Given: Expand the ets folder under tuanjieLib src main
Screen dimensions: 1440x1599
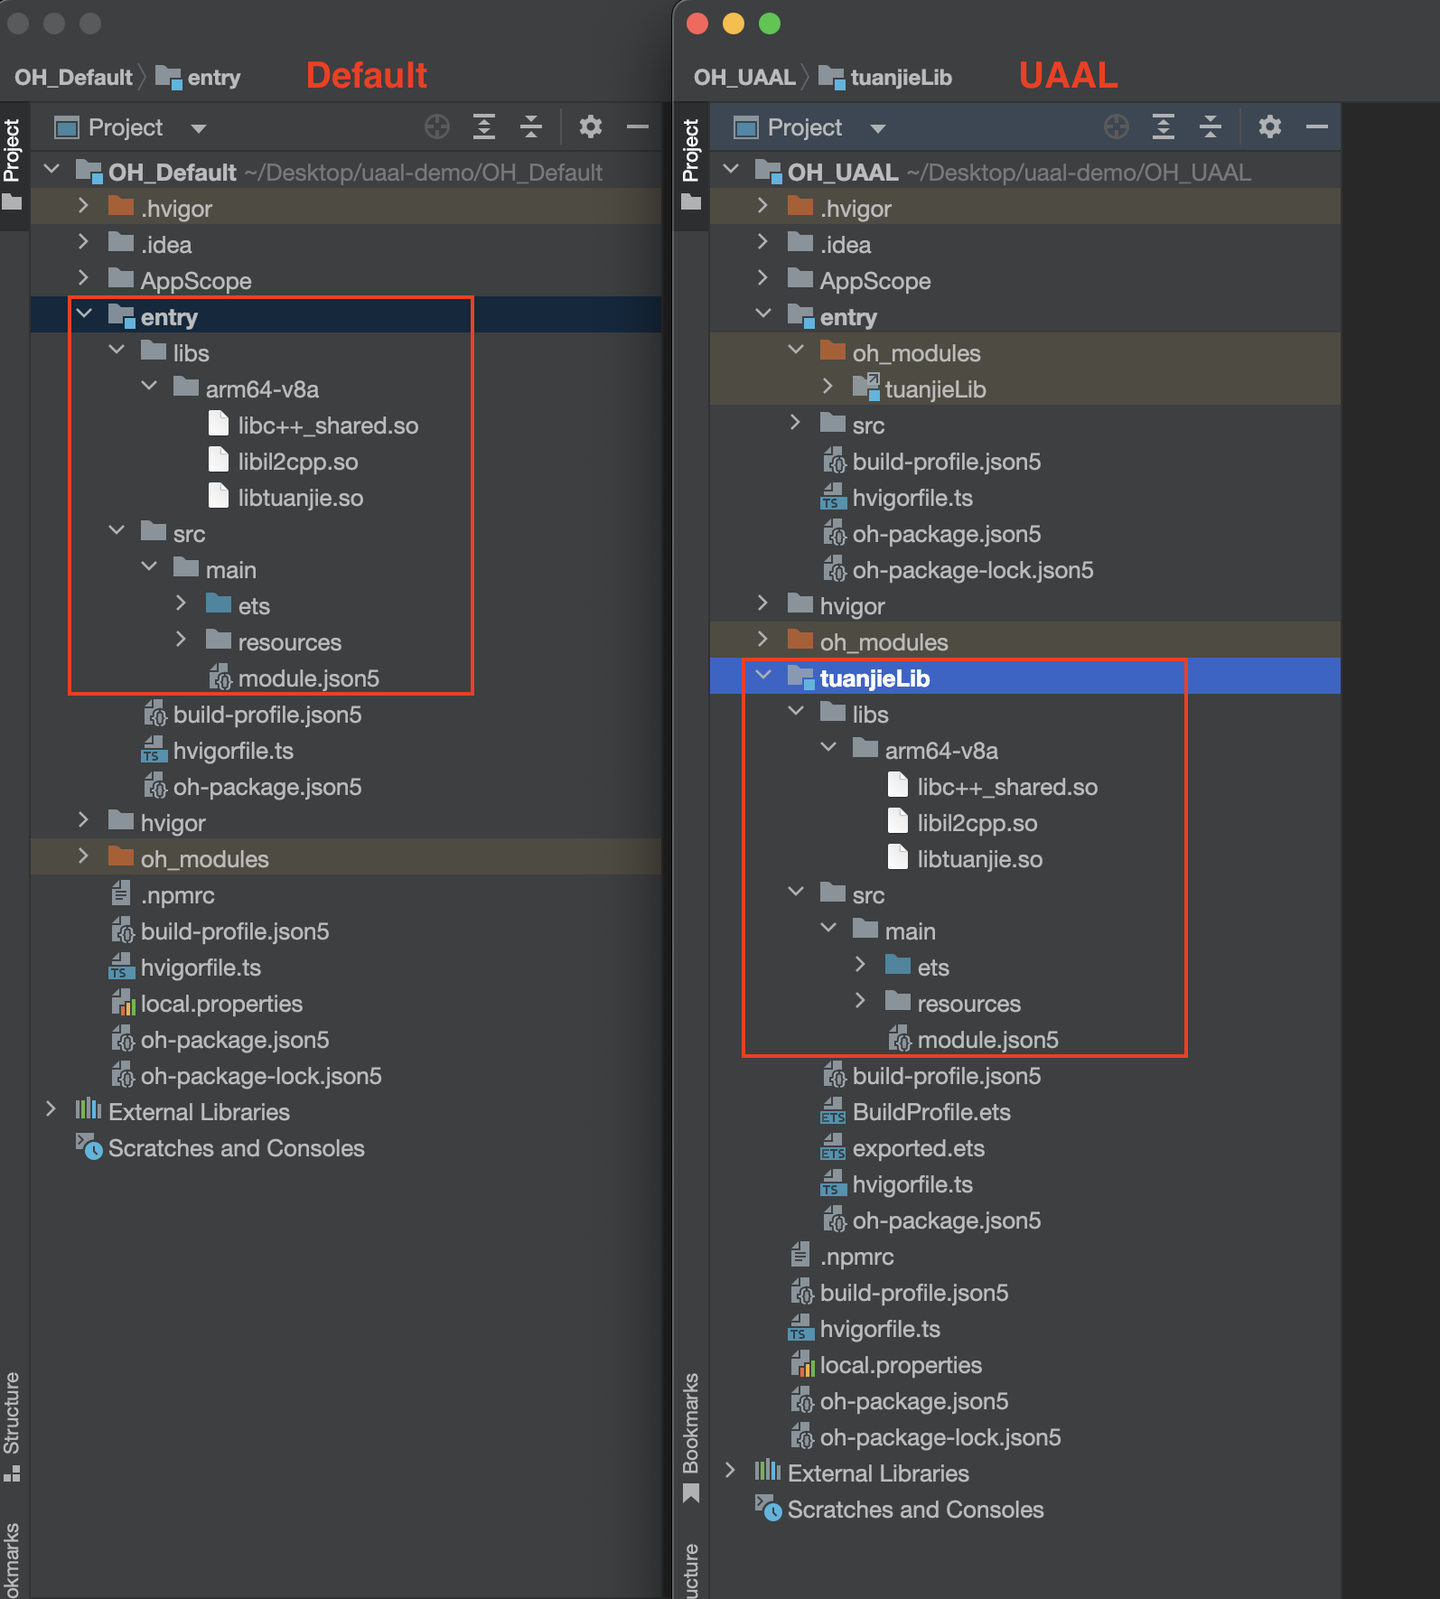Looking at the screenshot, I should (x=861, y=966).
